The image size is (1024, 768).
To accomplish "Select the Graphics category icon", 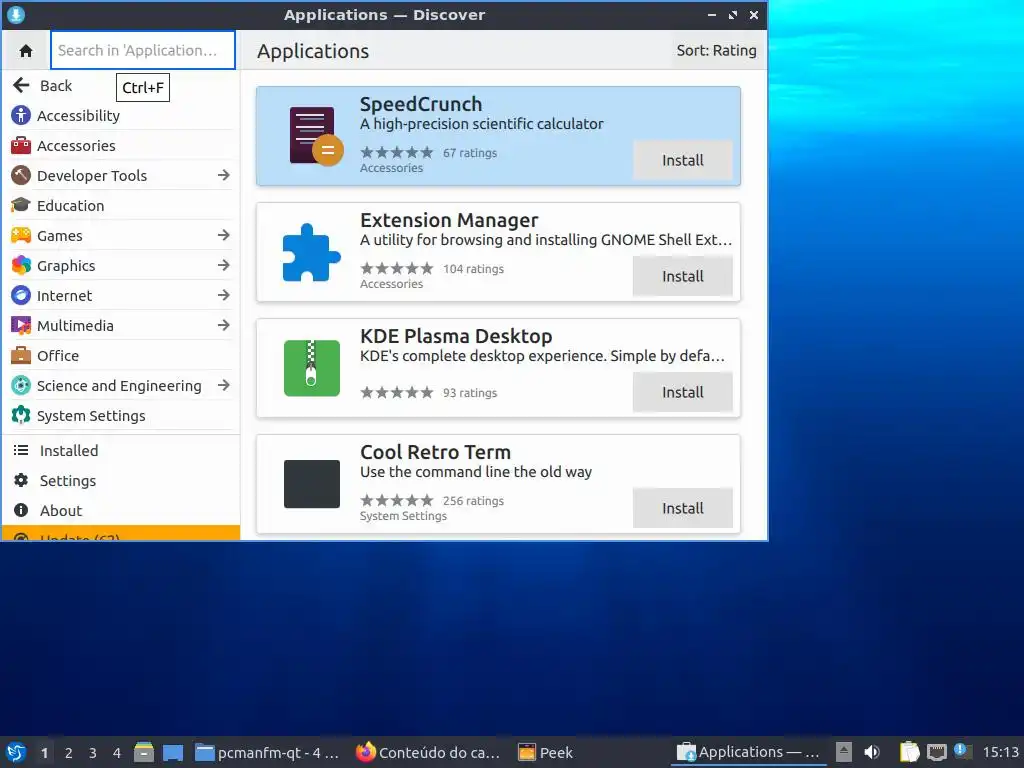I will point(21,265).
